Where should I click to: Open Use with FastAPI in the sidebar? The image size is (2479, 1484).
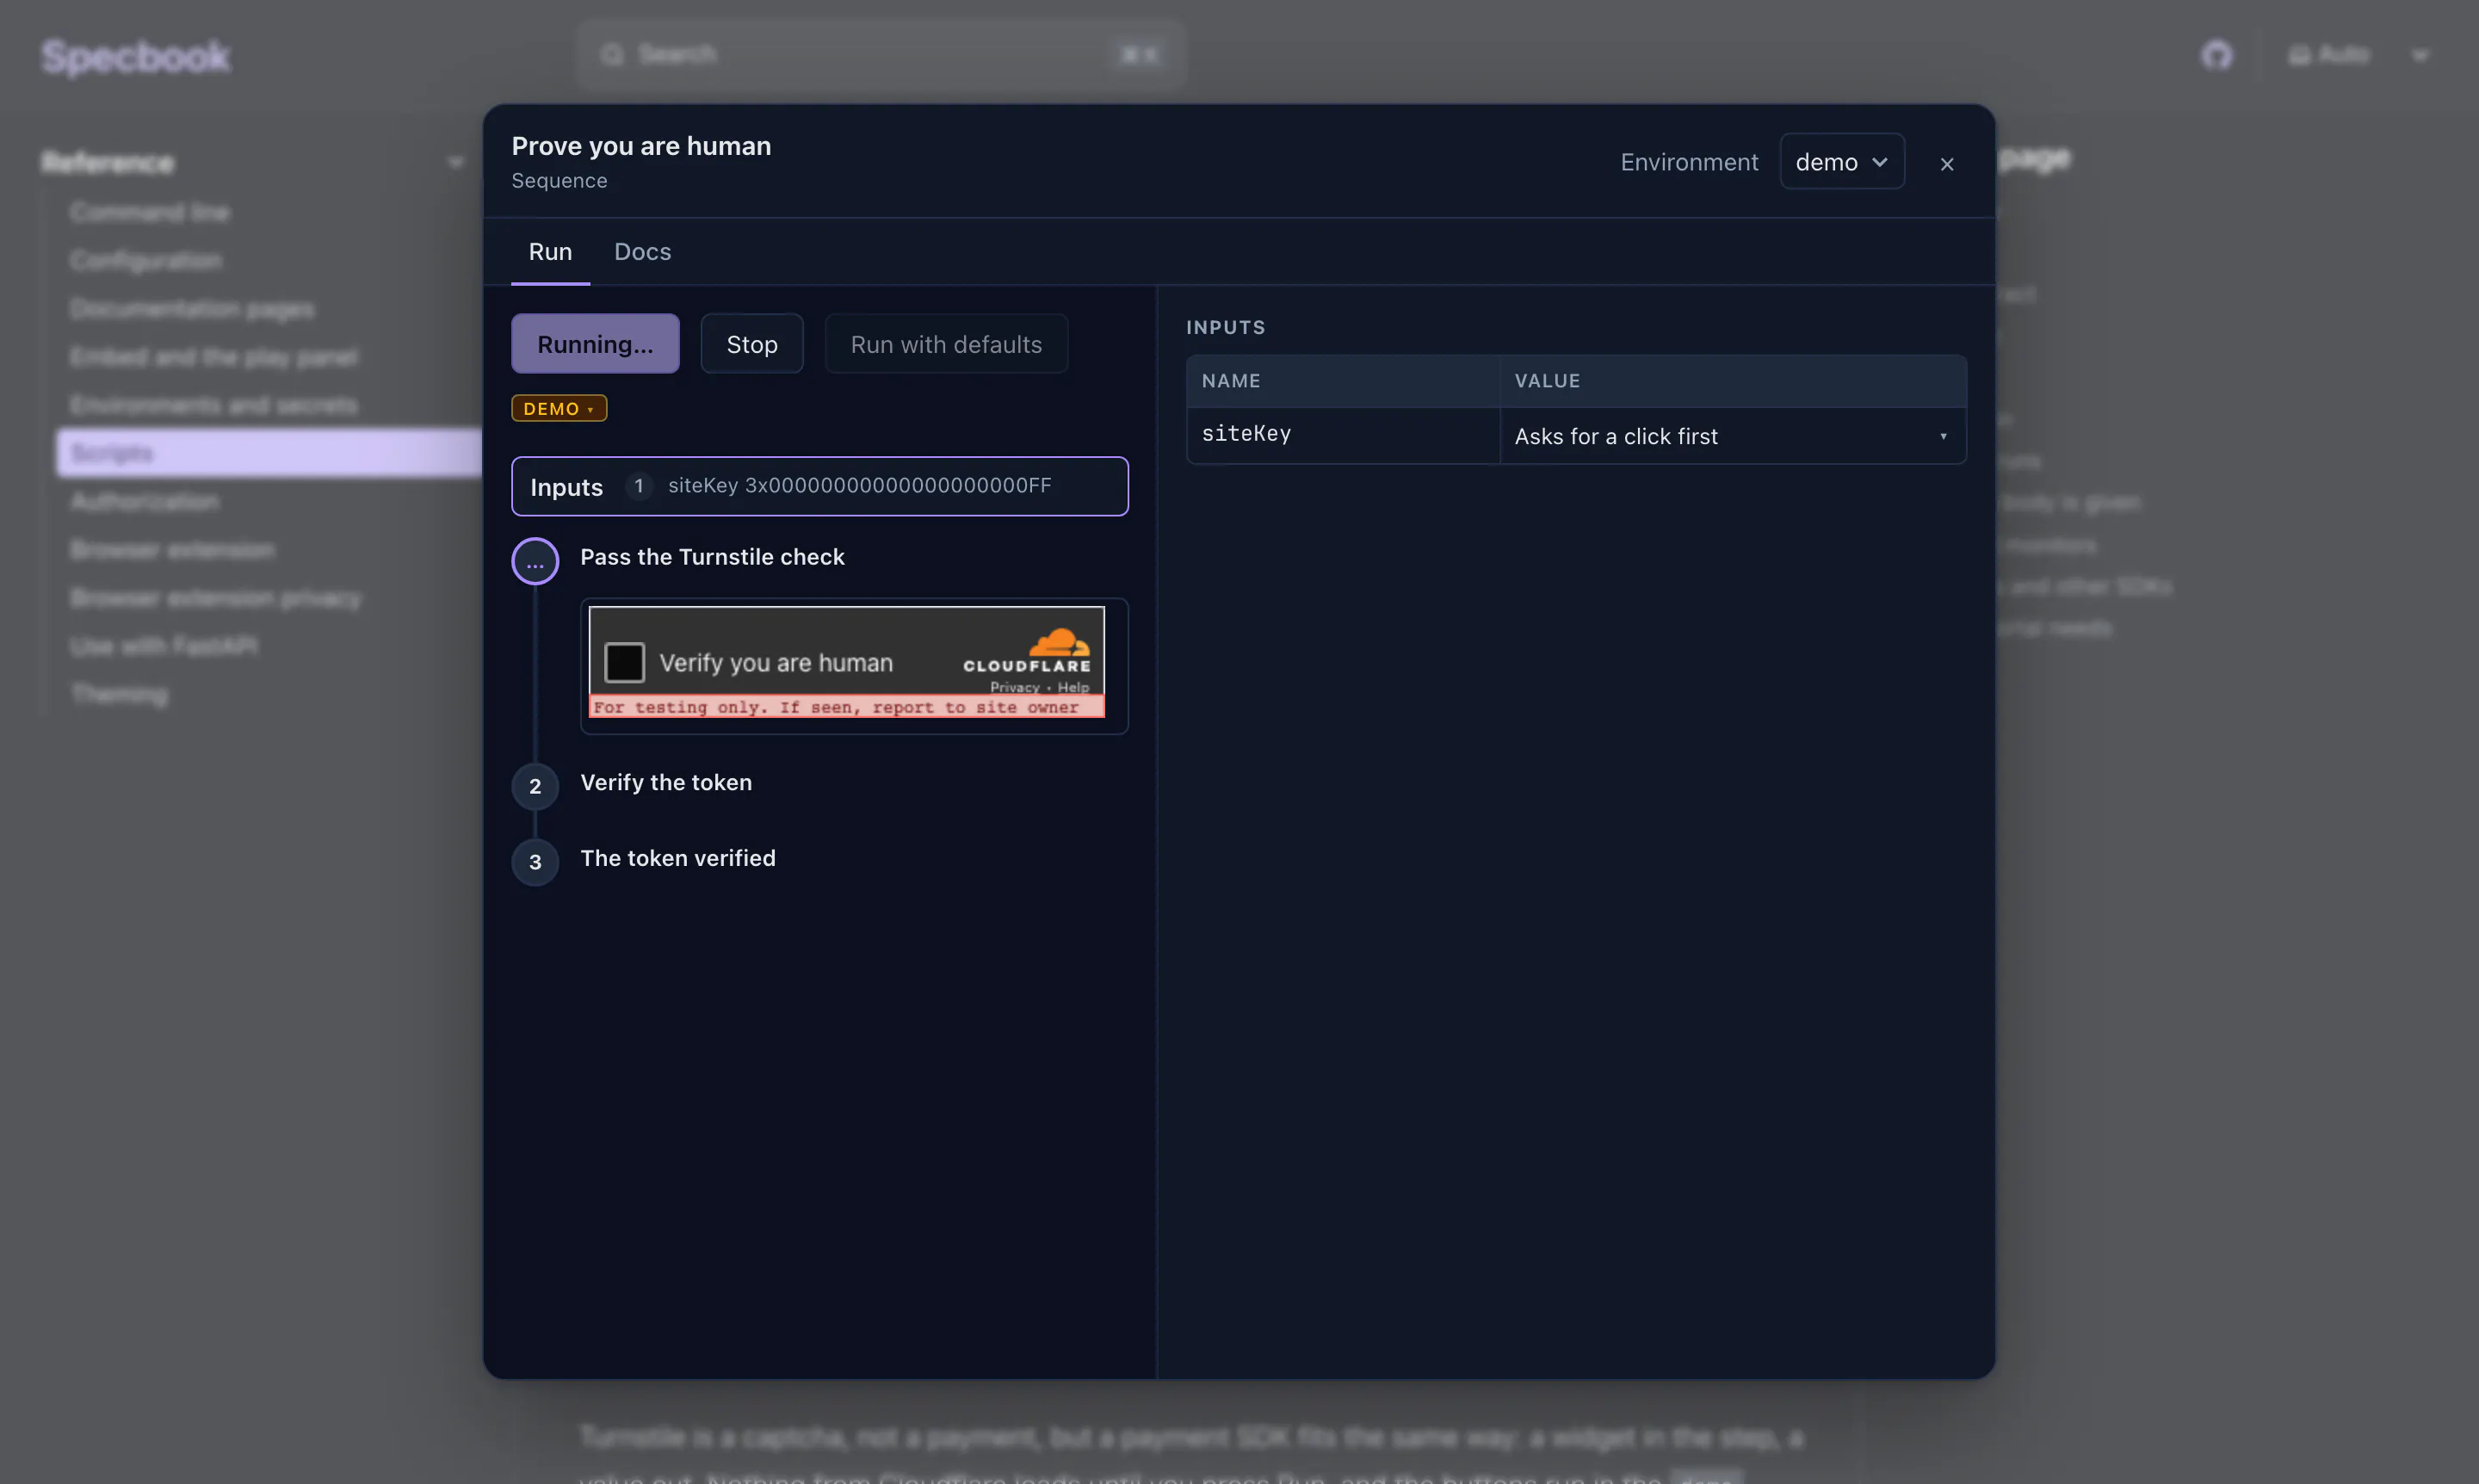click(x=163, y=646)
